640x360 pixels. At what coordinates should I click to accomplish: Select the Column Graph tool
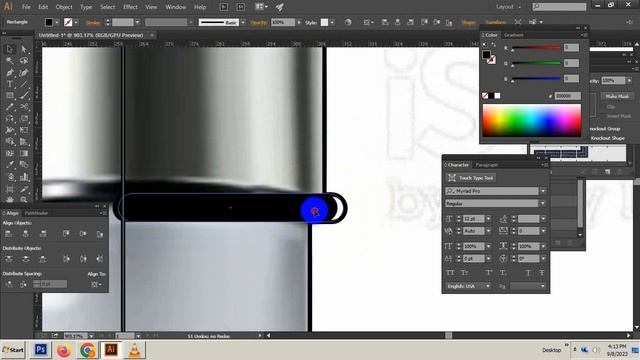(24, 177)
